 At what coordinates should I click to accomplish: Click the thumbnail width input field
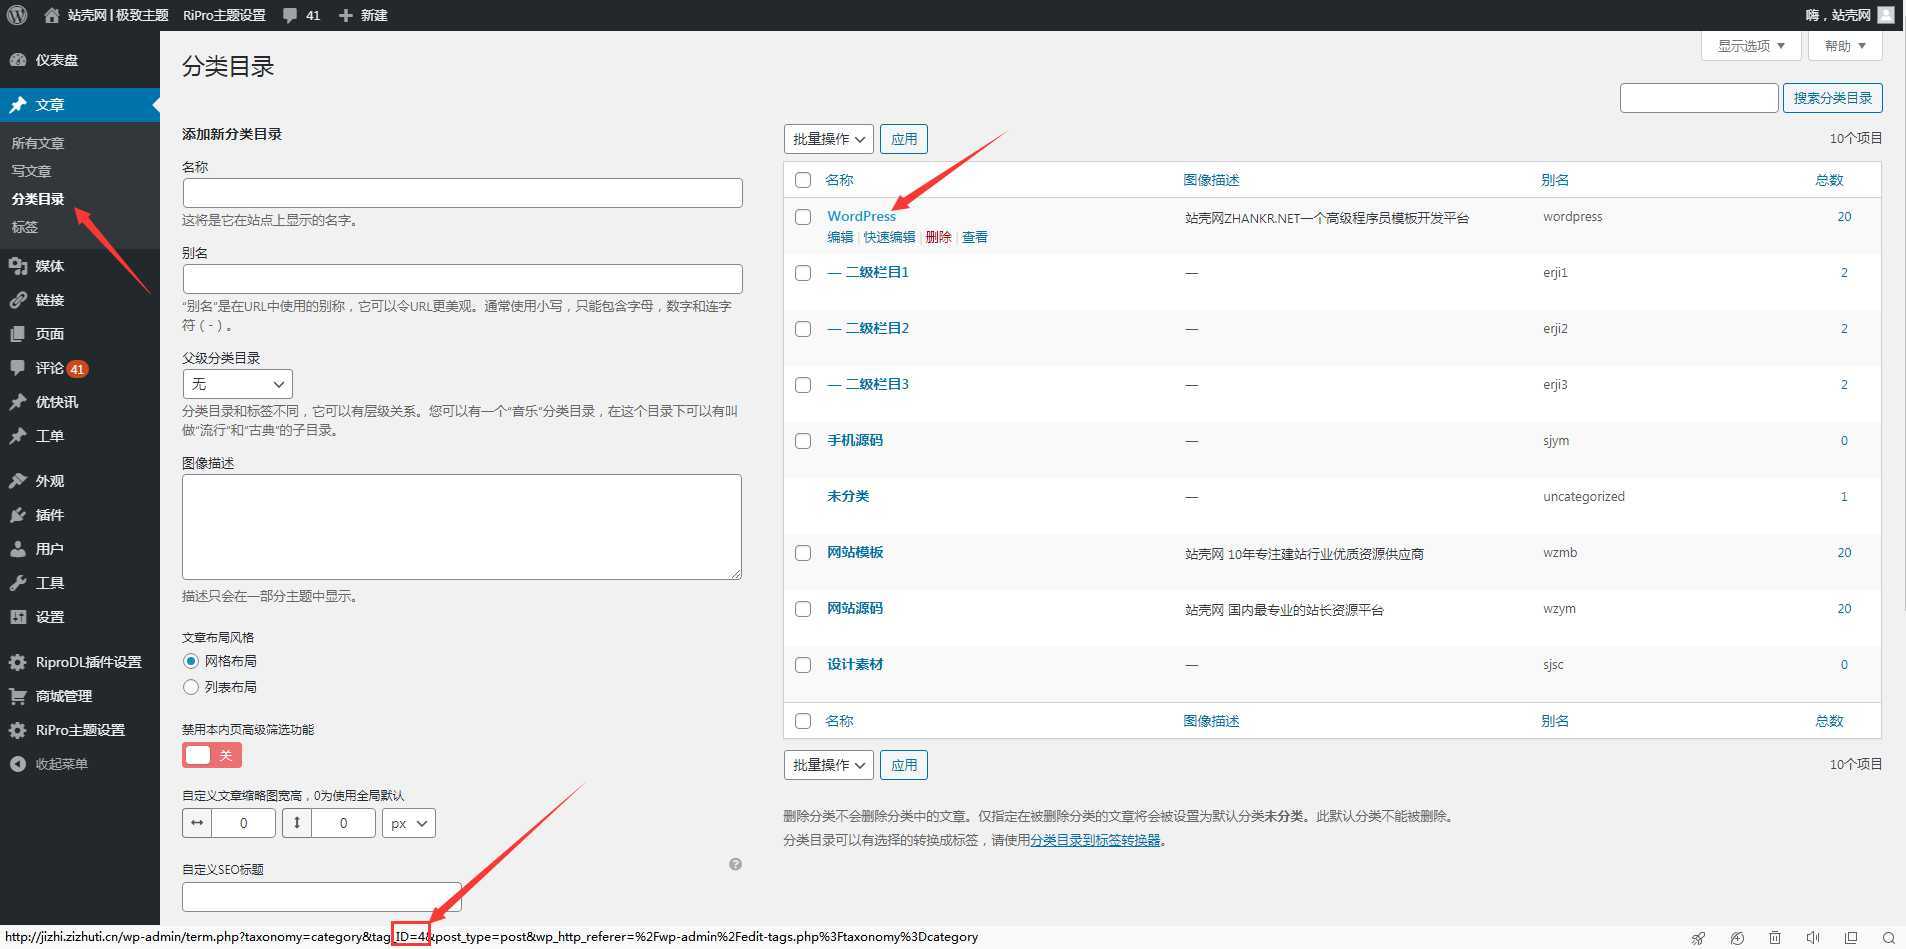243,823
